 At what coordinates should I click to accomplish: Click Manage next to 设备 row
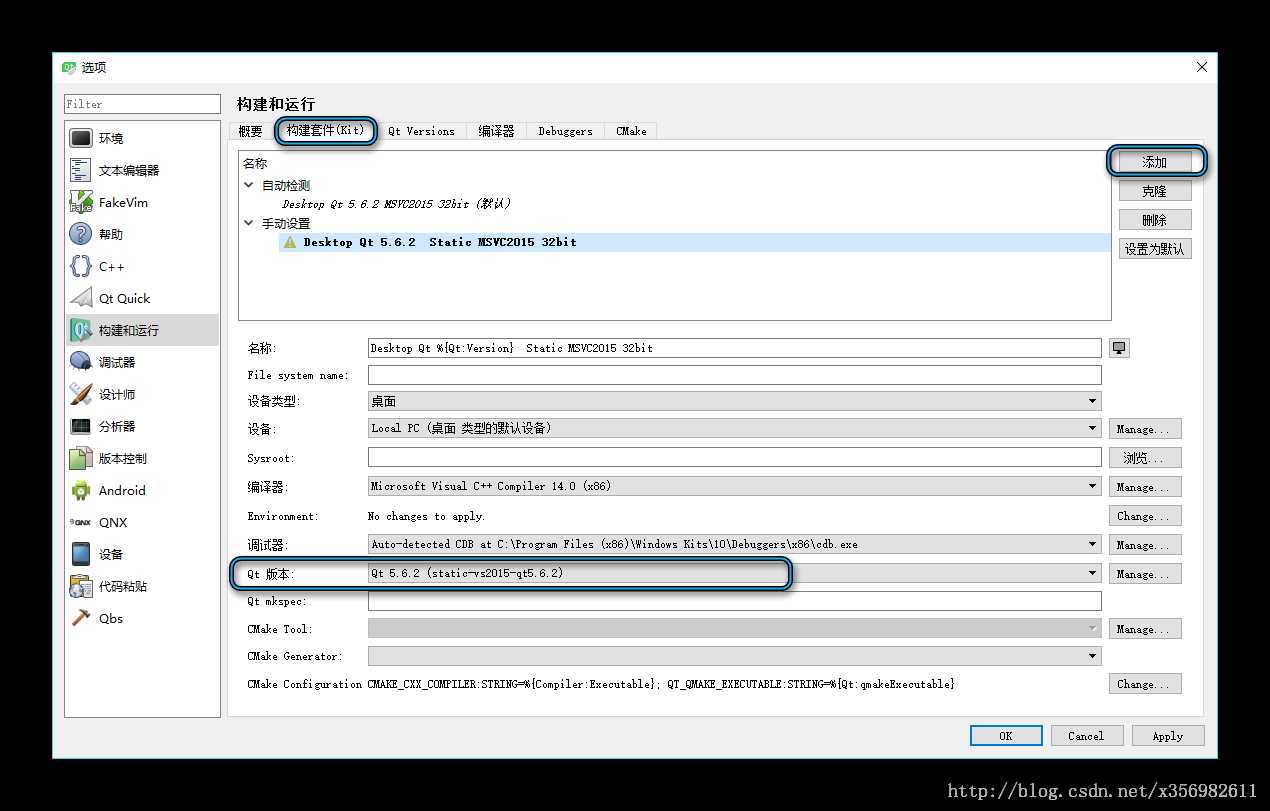coord(1145,429)
